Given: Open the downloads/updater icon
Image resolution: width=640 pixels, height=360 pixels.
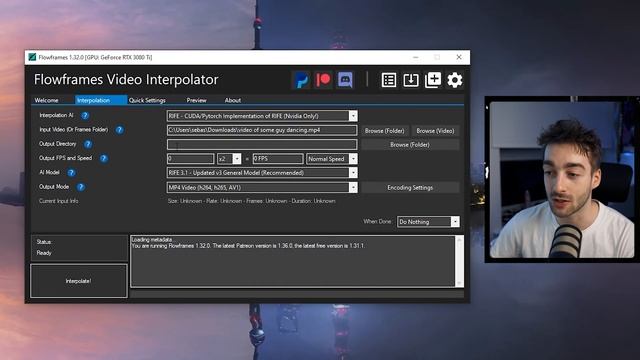Looking at the screenshot, I should (x=411, y=80).
